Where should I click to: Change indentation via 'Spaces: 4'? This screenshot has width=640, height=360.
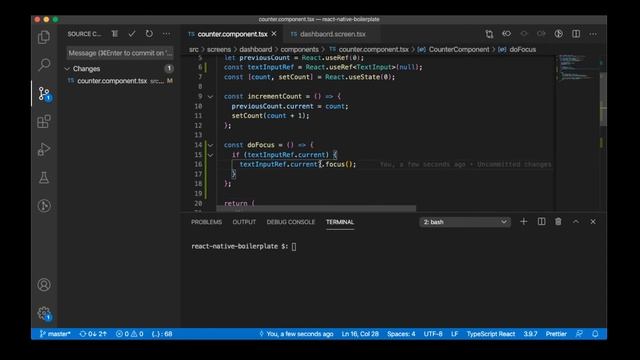point(401,334)
